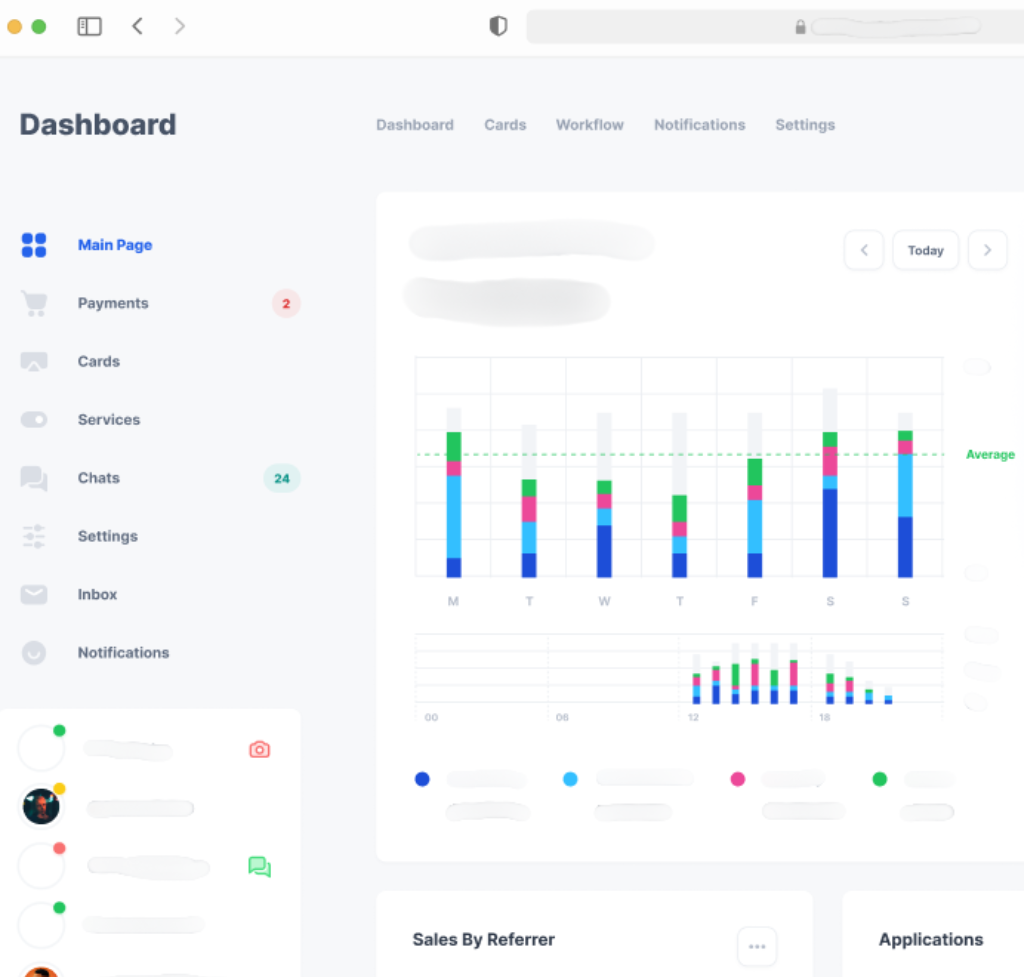Open Inbox using the envelope icon
The width and height of the screenshot is (1024, 977).
point(33,594)
